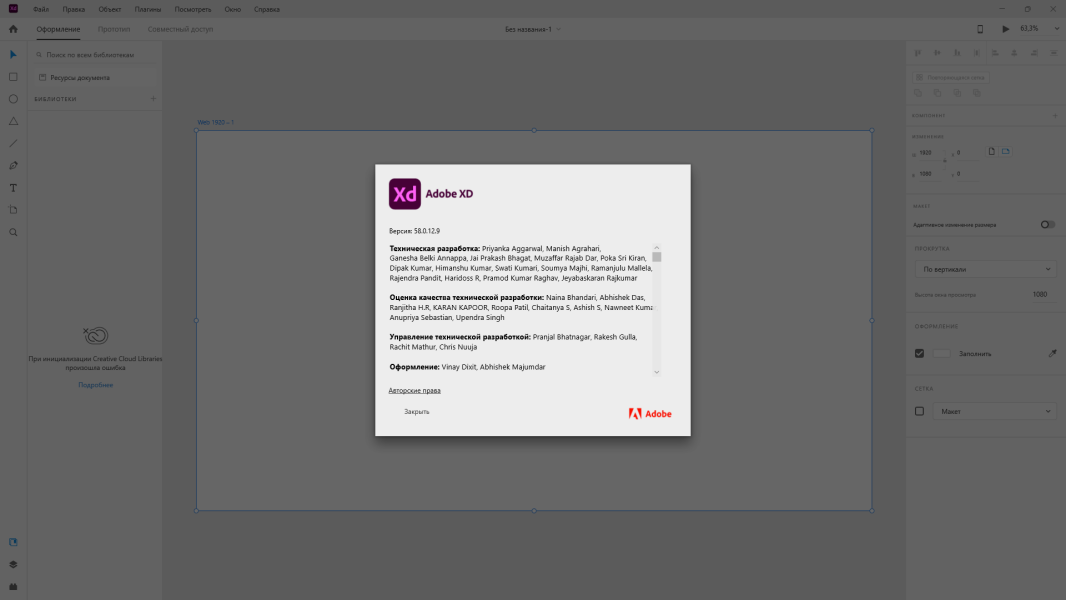The height and width of the screenshot is (600, 1066).
Task: Open the Layers panel icon
Action: 13,565
